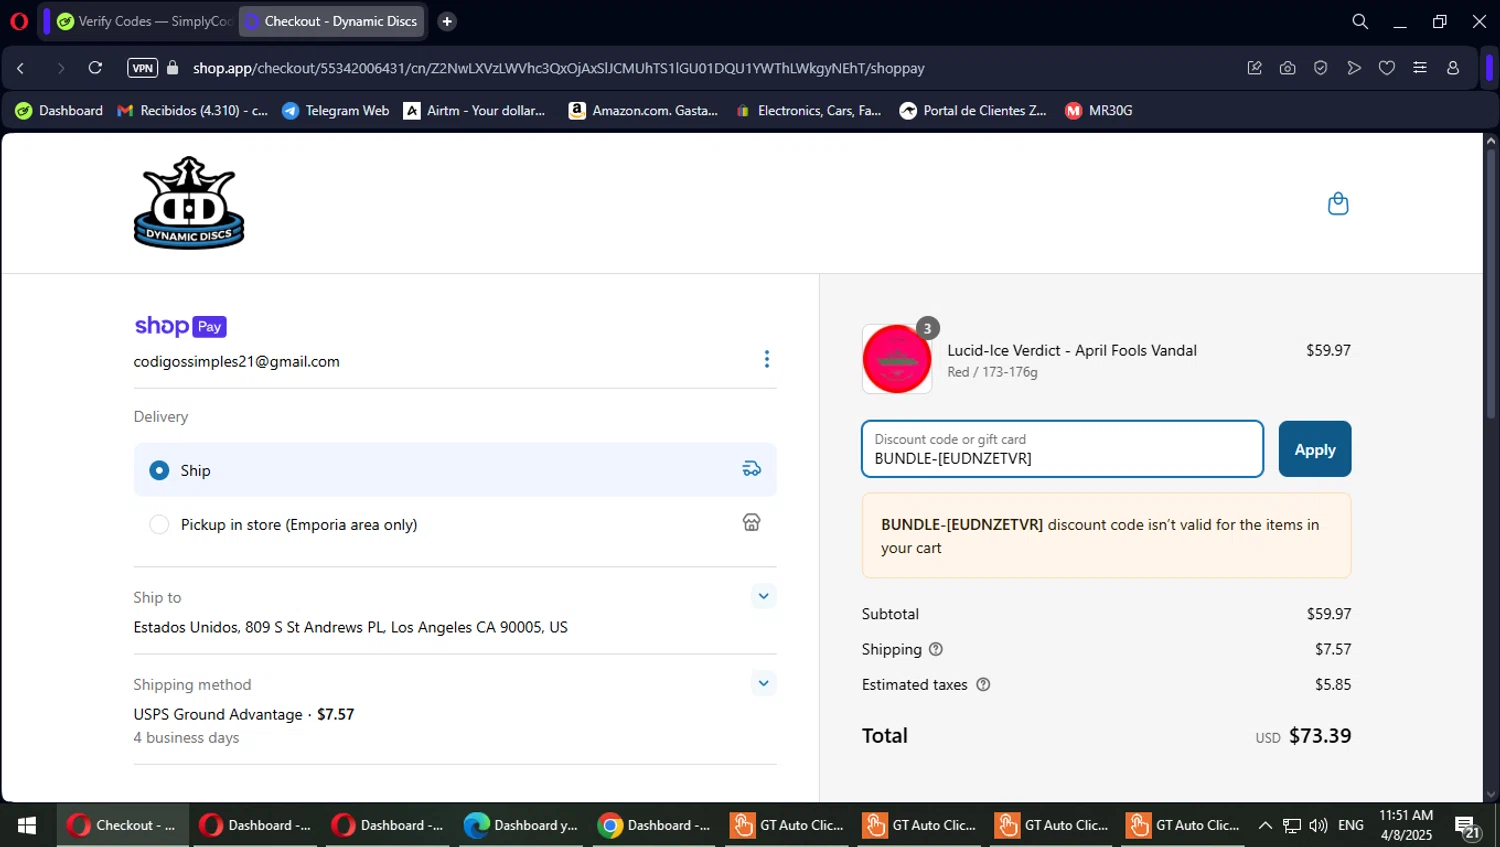The width and height of the screenshot is (1500, 847).
Task: Focus the discount code input field
Action: pyautogui.click(x=1062, y=449)
